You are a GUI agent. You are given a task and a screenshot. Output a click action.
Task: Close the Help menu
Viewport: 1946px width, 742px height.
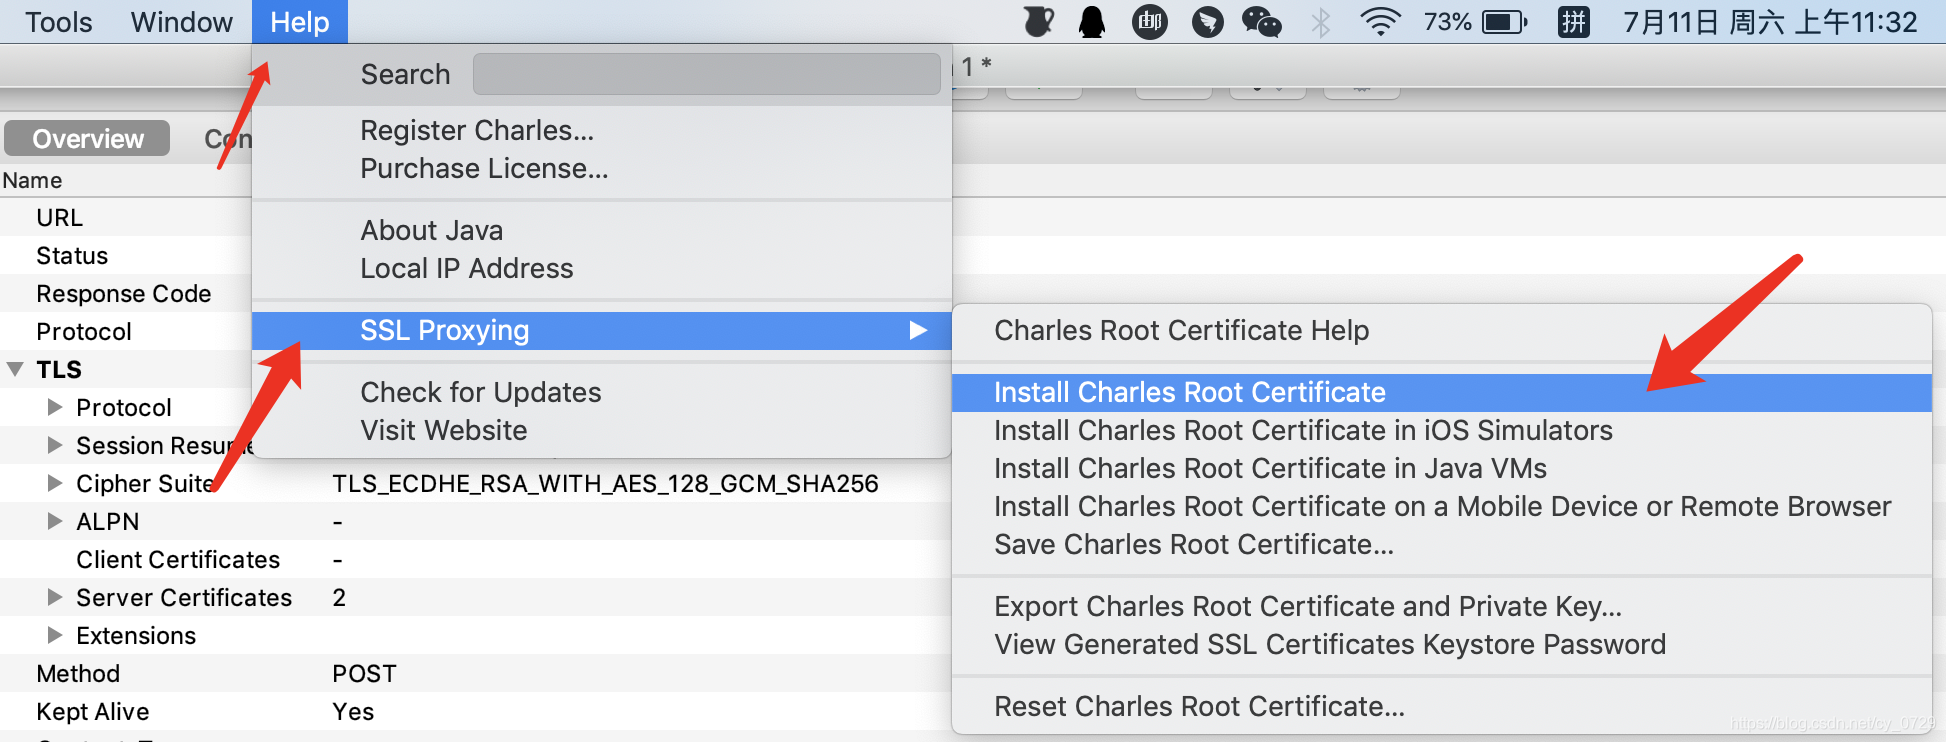click(299, 22)
